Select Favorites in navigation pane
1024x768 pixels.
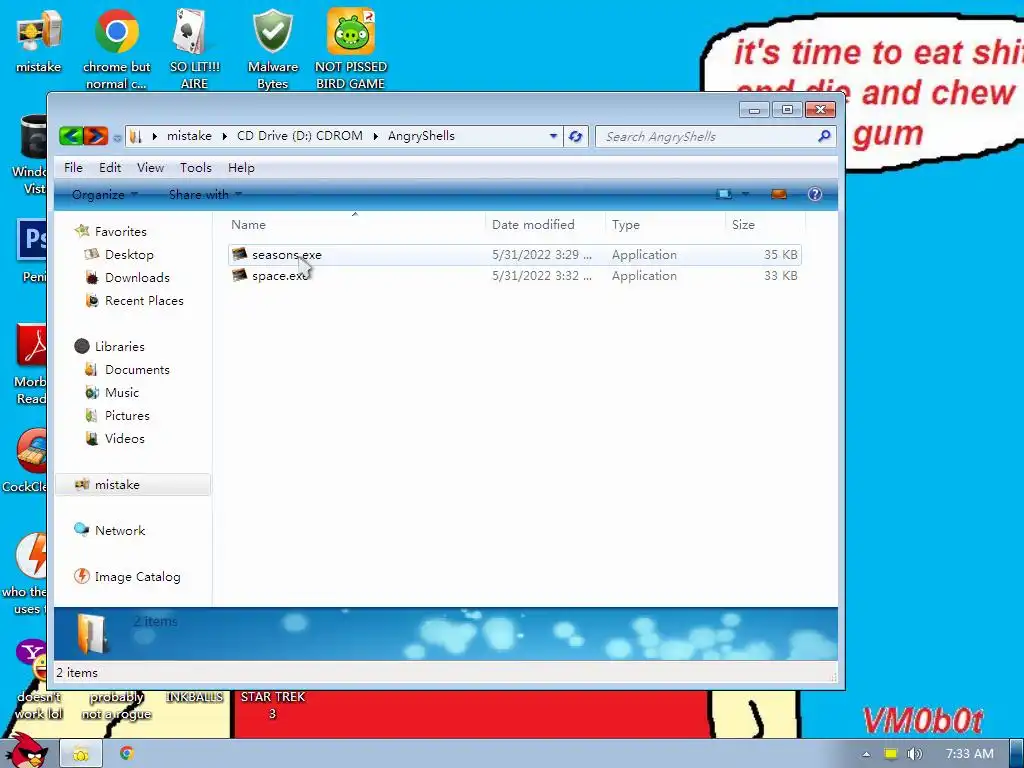click(120, 232)
